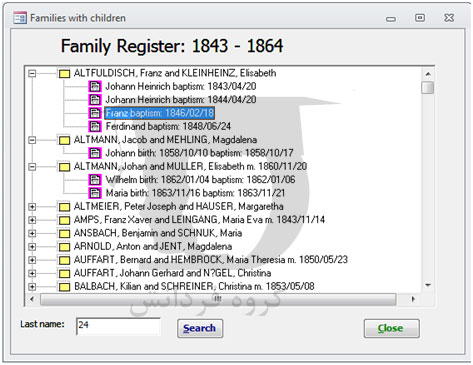Select 'BALBACH, Kilian and SCHREINER, Christina' row
The image size is (473, 365).
tap(194, 287)
